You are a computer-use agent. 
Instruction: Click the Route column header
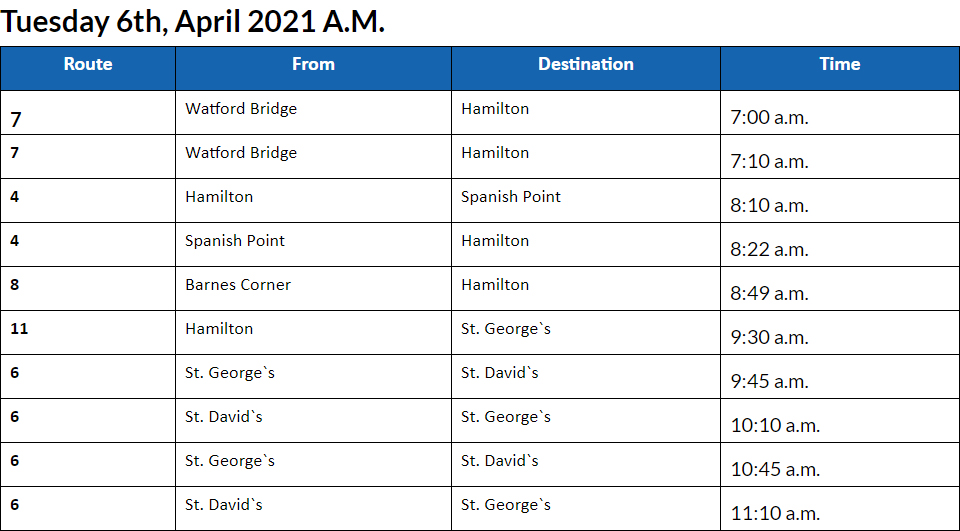88,64
